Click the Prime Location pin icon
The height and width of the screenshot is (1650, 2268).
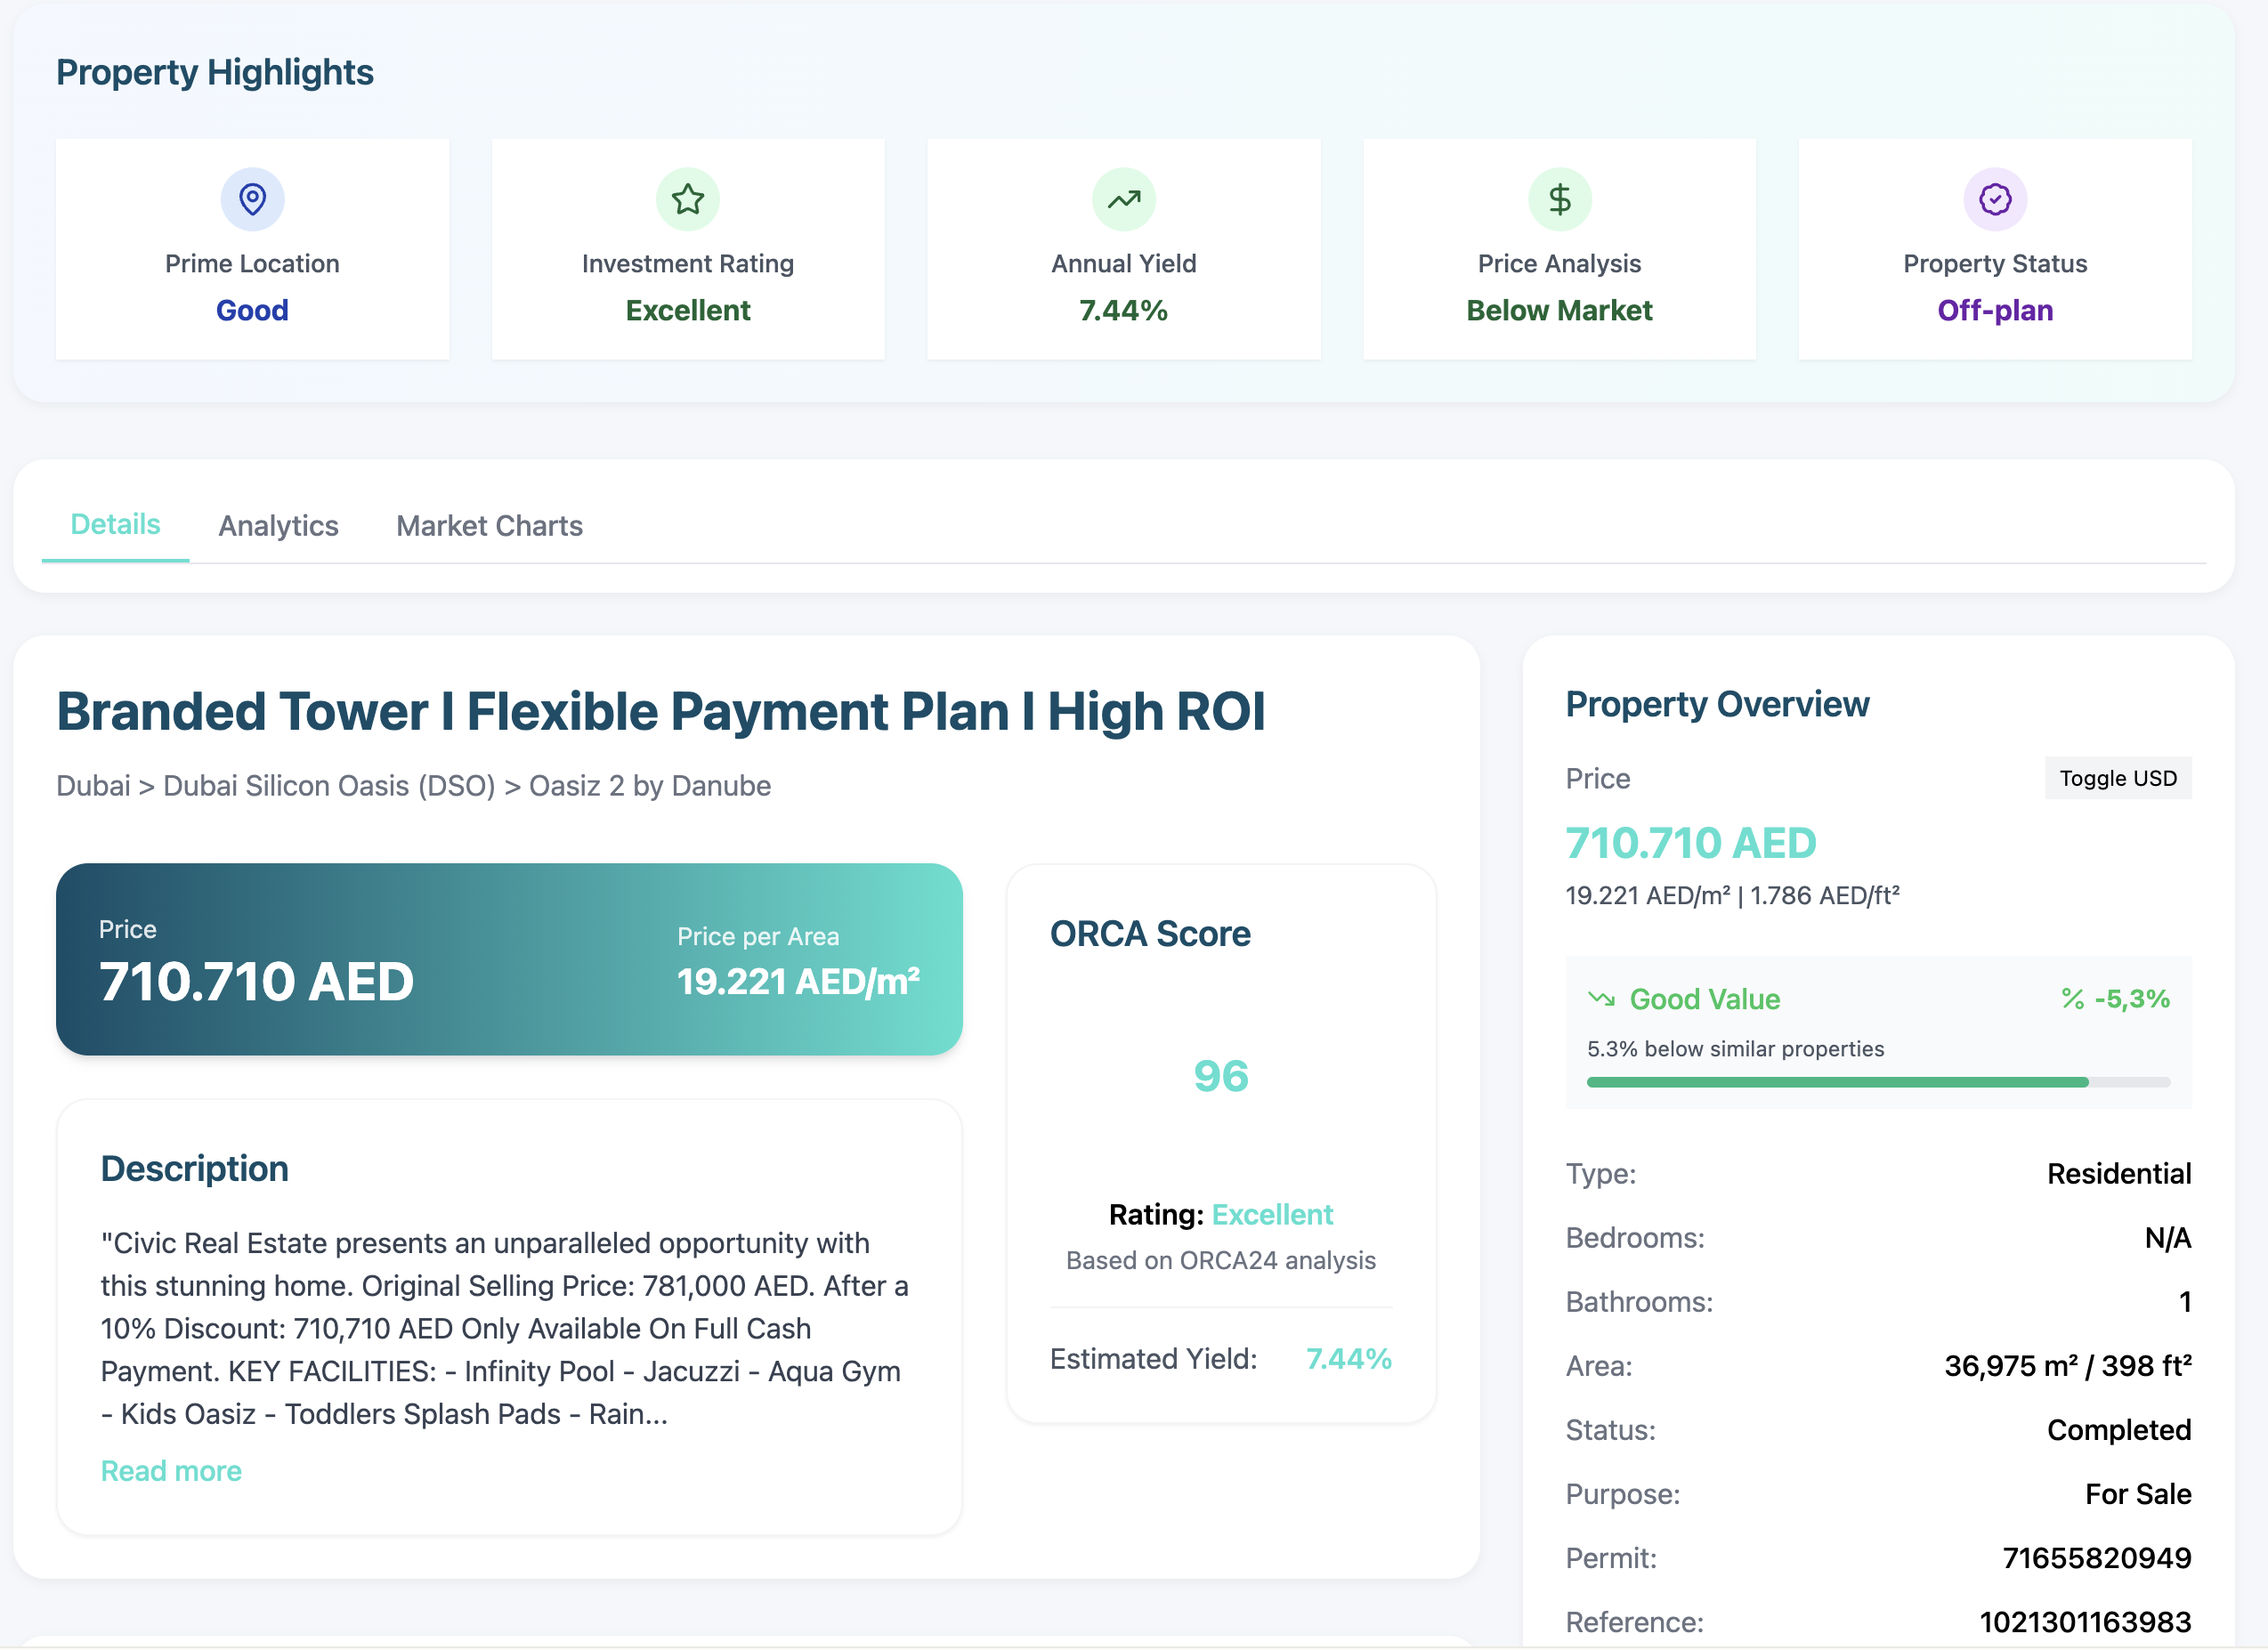tap(252, 199)
